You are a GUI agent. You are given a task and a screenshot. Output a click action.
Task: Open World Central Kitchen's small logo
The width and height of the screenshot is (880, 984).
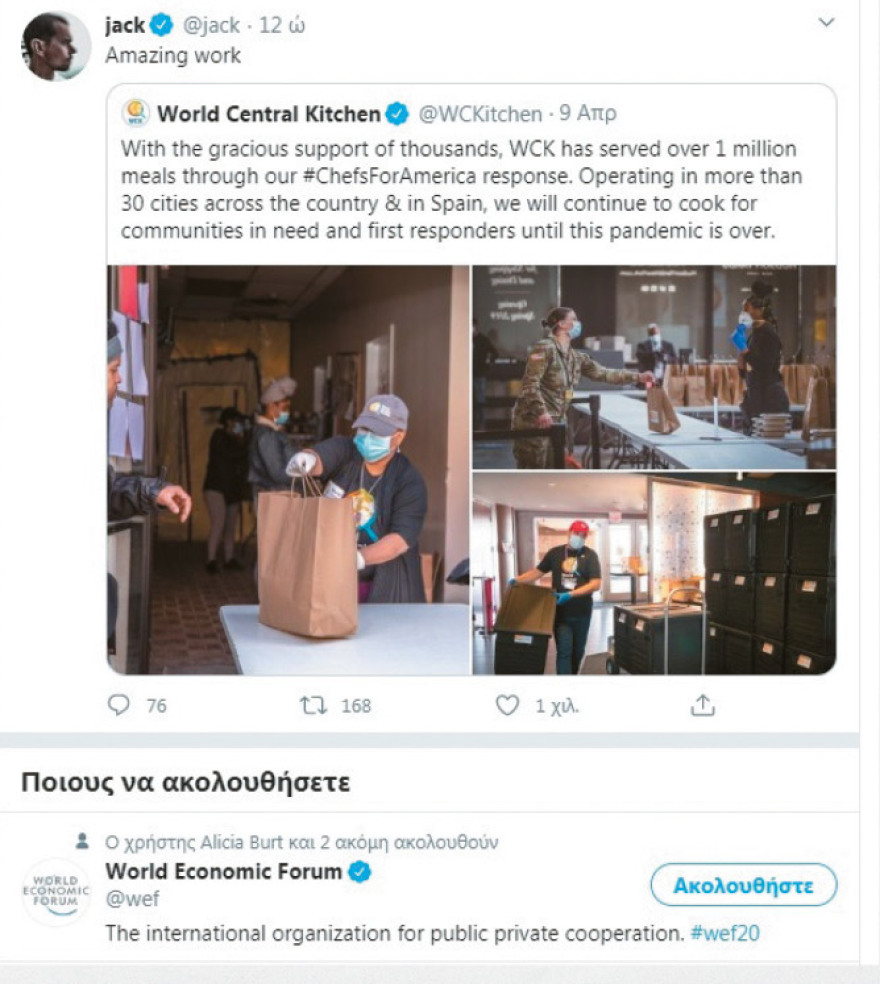tap(135, 114)
